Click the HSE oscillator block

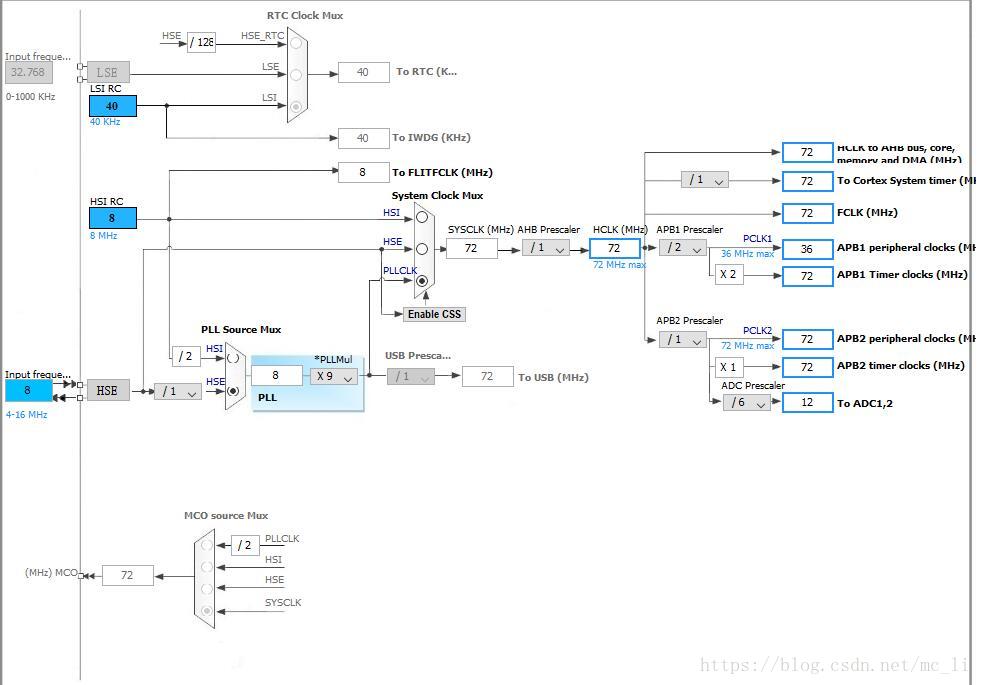(108, 390)
